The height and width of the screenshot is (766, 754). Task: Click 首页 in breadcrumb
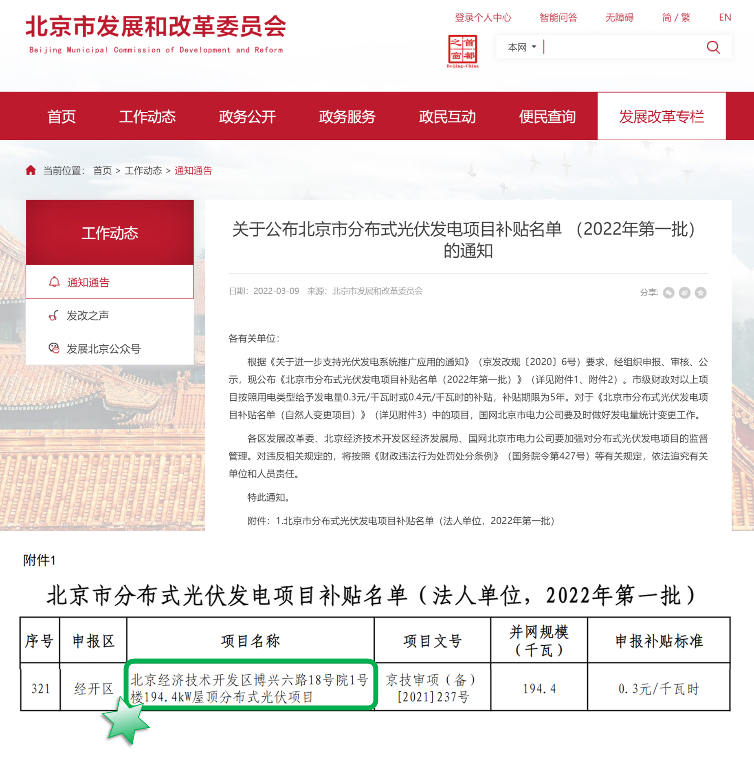[102, 170]
